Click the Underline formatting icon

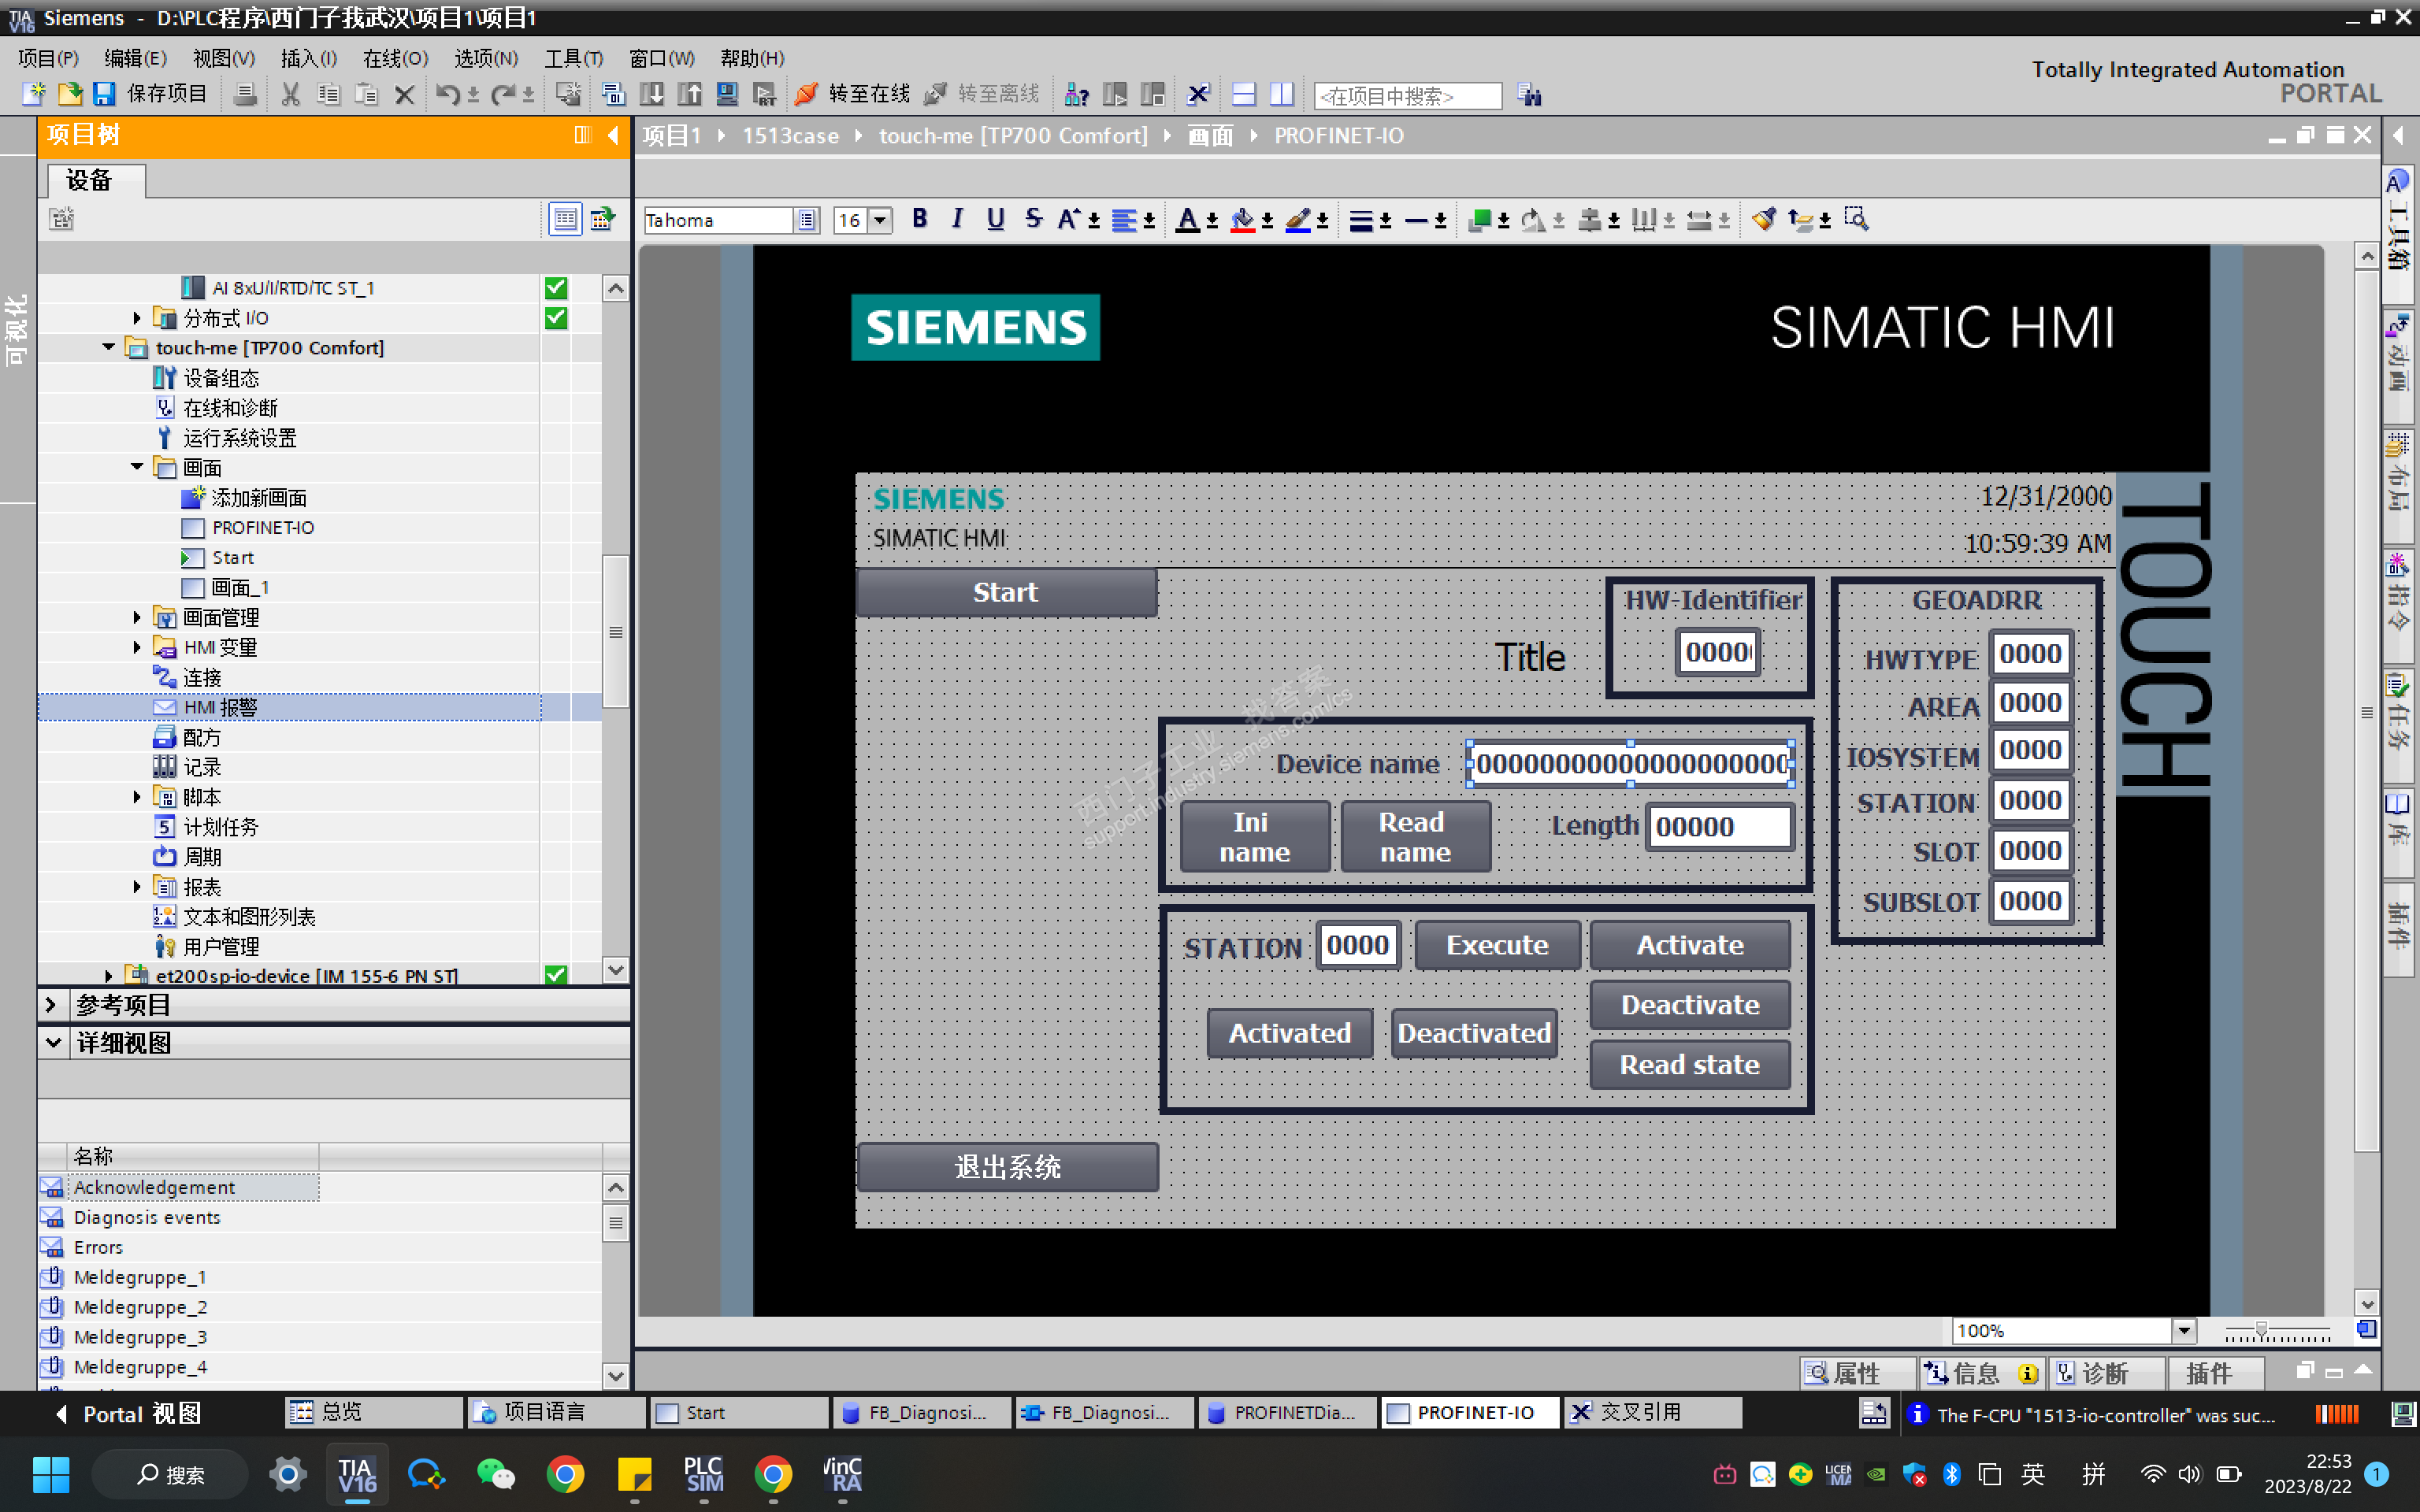995,219
